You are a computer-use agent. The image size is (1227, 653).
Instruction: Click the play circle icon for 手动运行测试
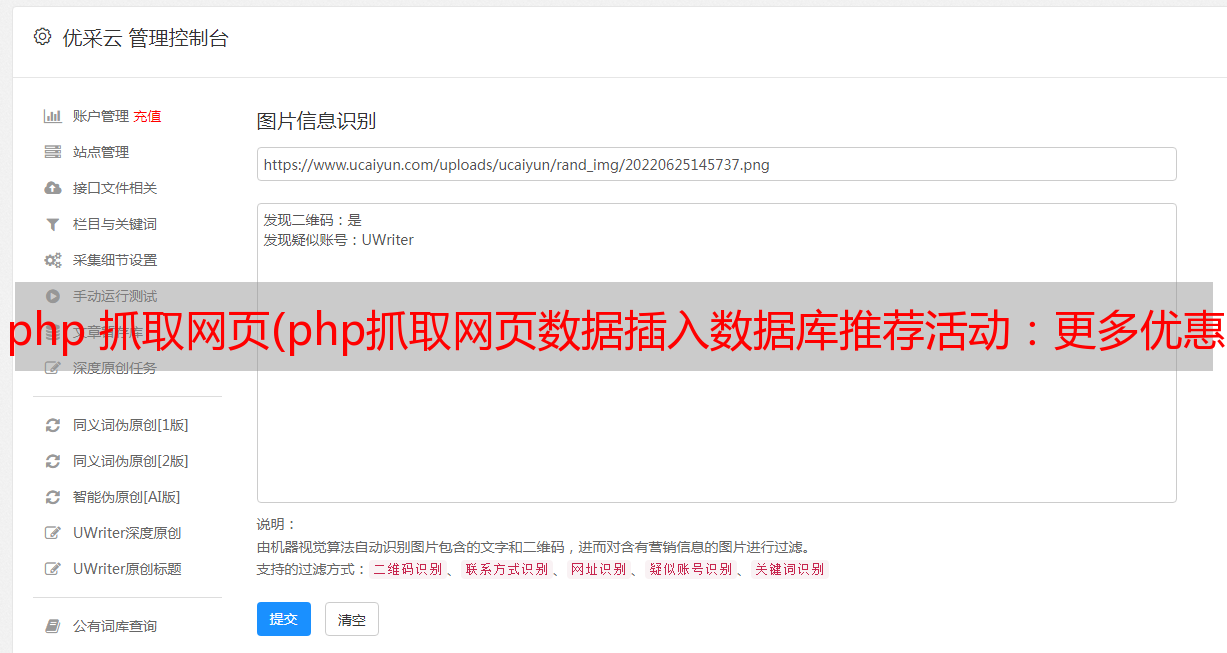pos(53,296)
